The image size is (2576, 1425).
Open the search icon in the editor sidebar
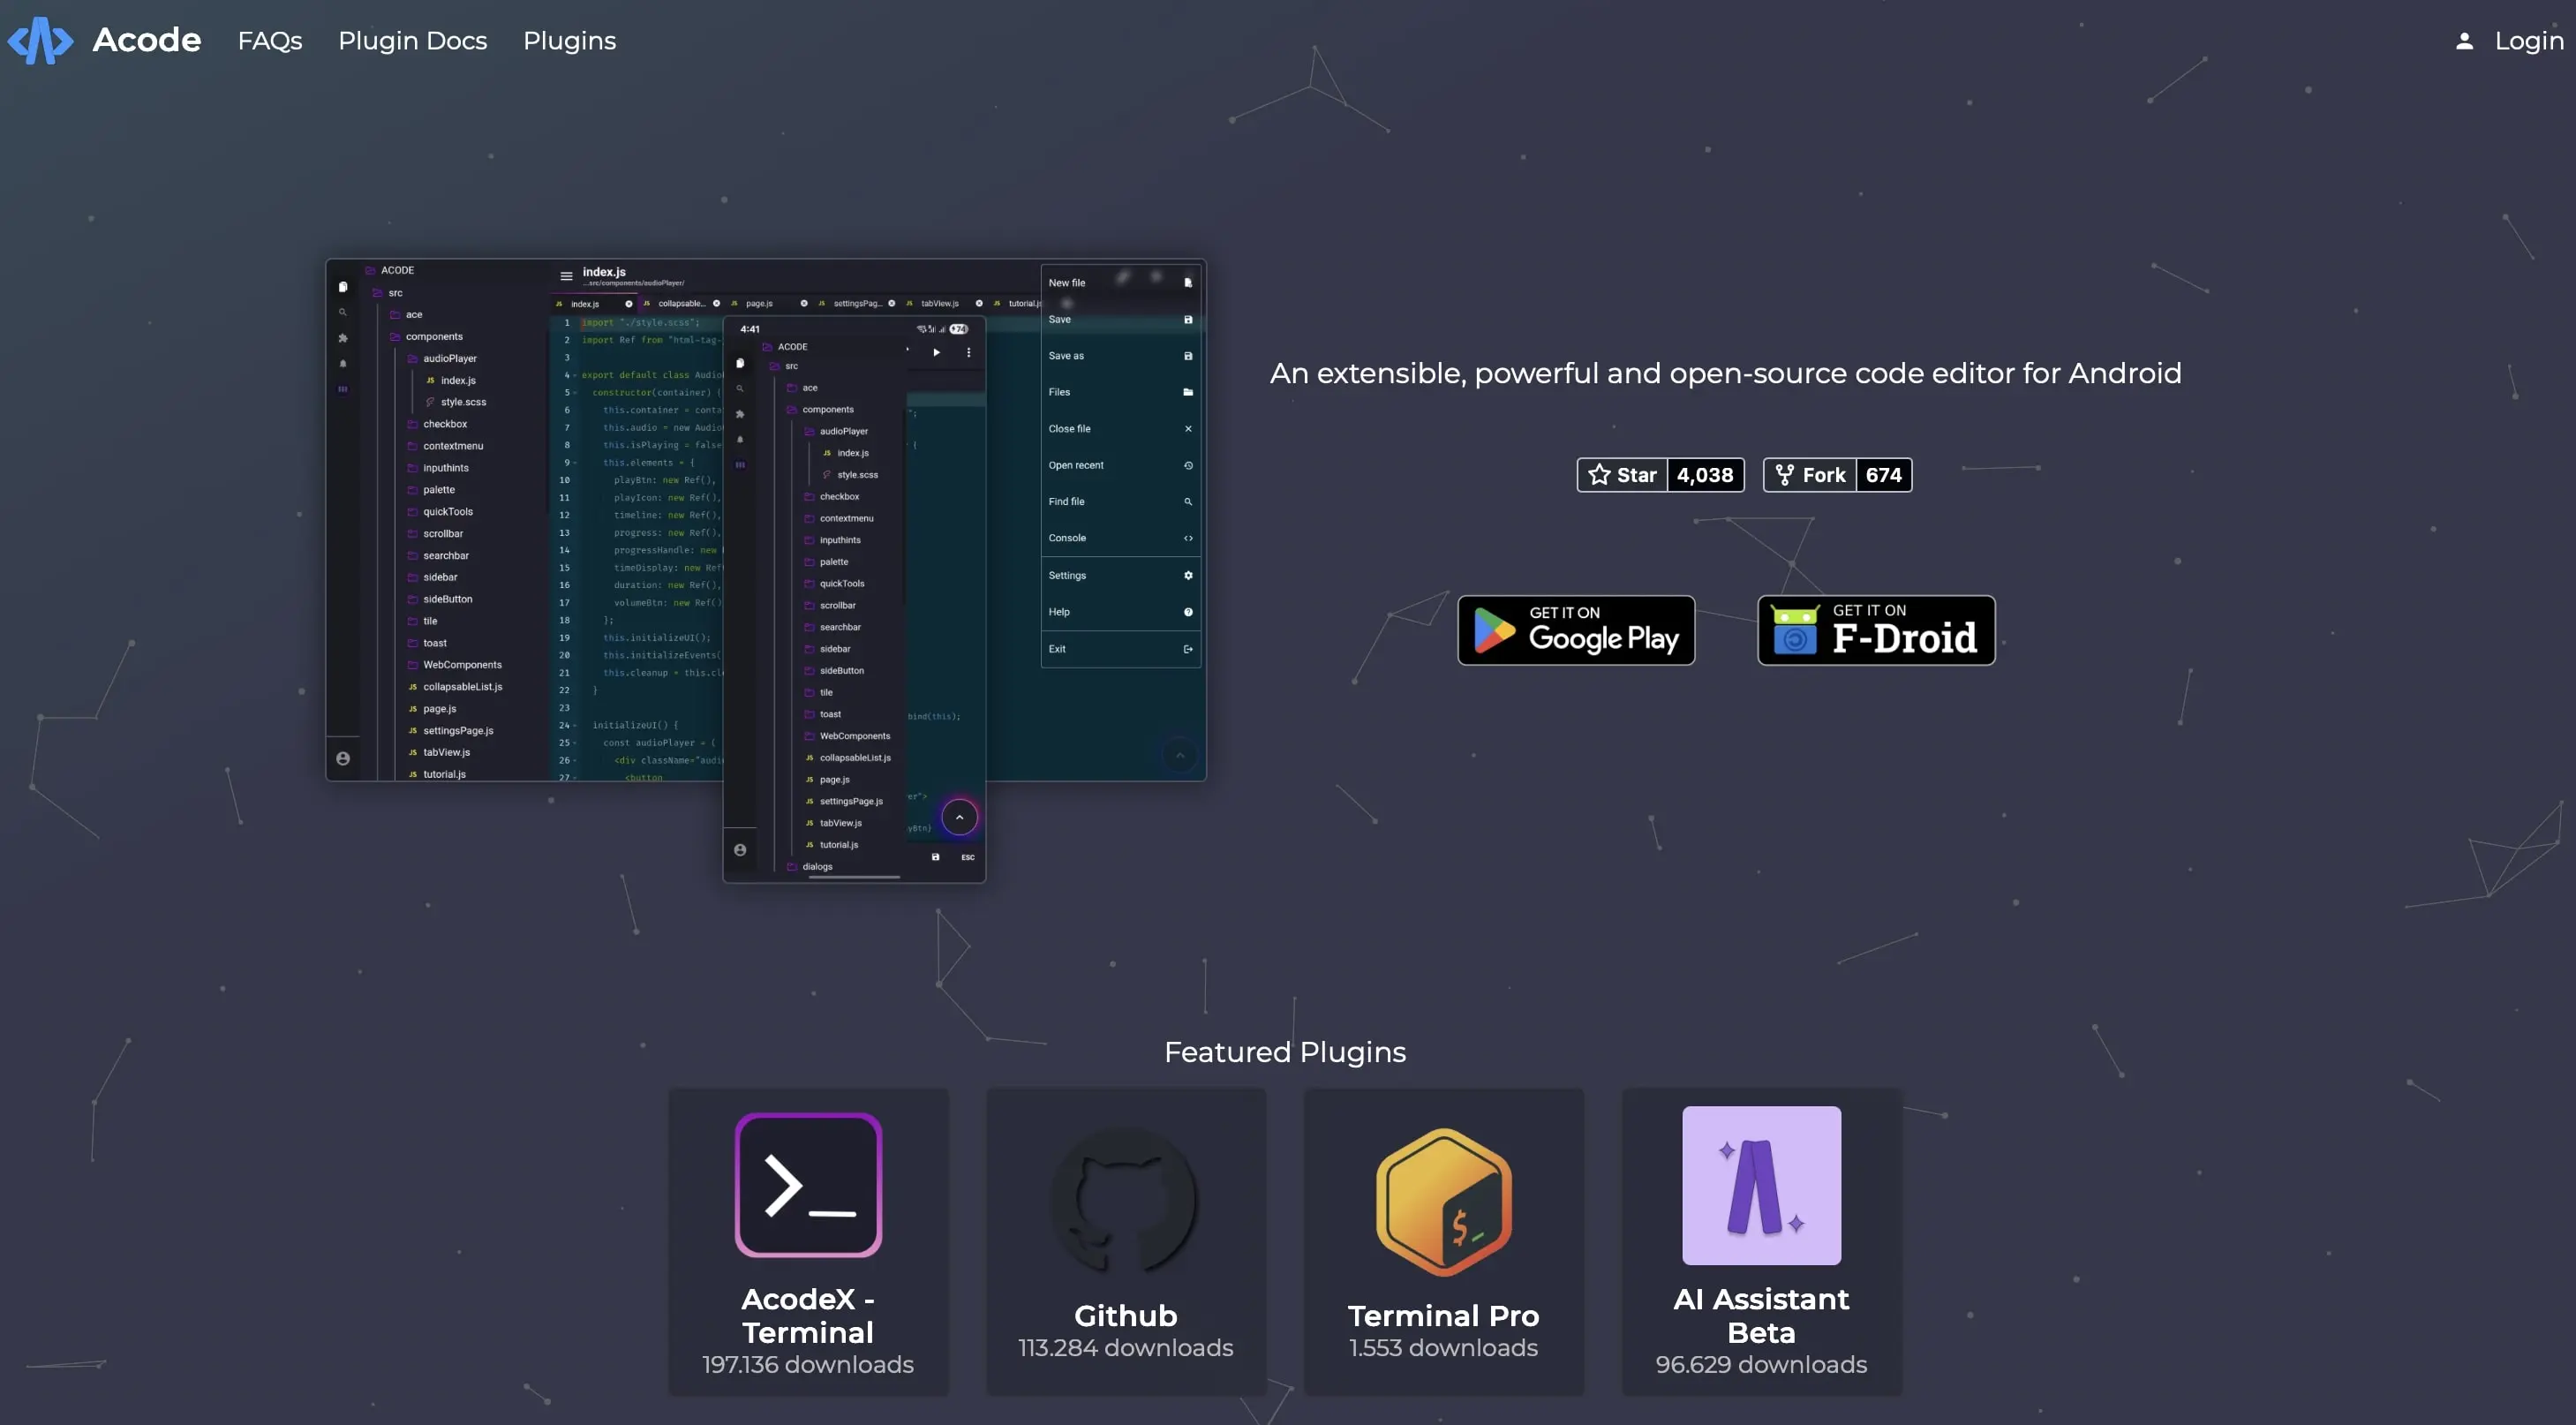pos(343,313)
